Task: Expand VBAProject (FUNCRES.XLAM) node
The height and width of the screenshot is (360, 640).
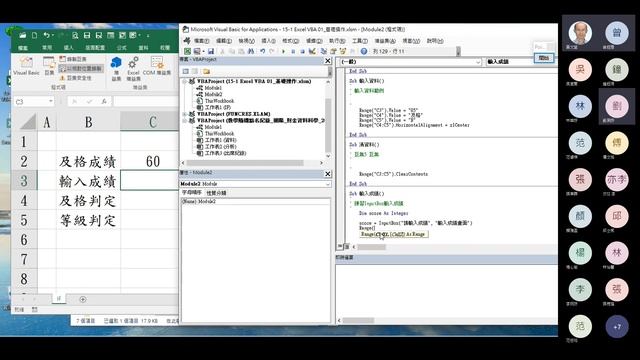Action: pyautogui.click(x=185, y=114)
